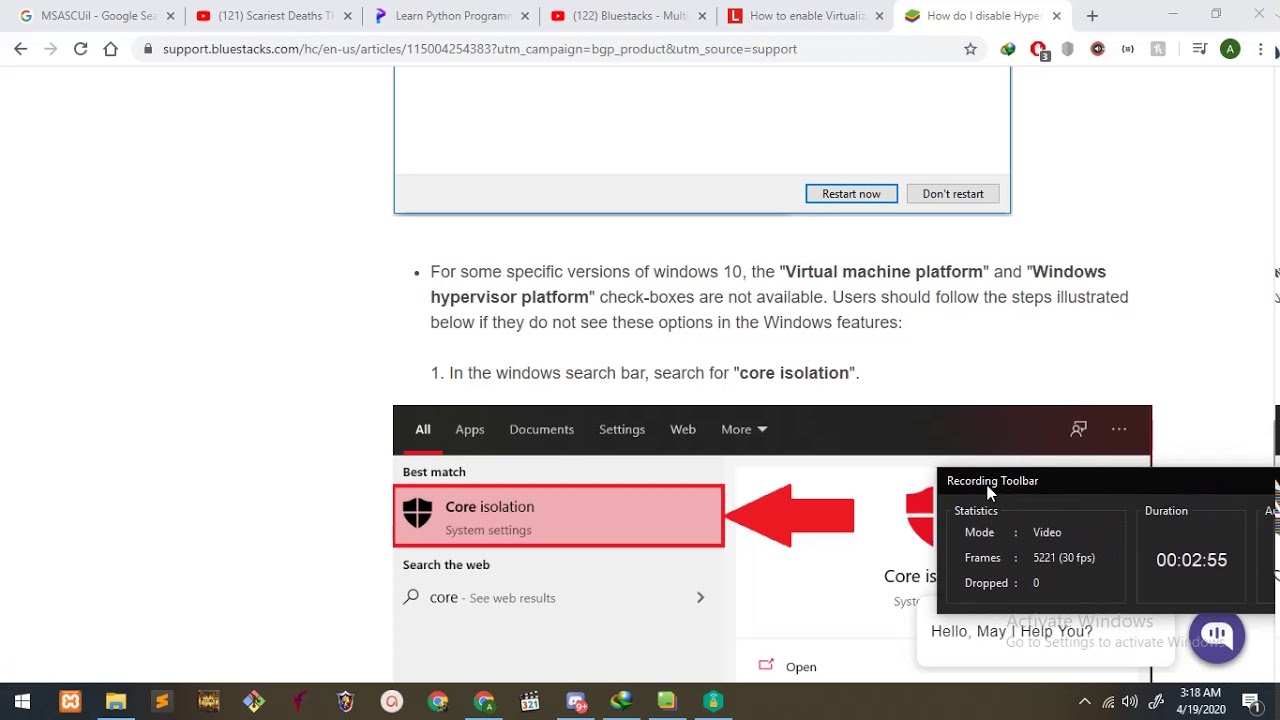Click the Open option under Core isolation

[x=790, y=667]
